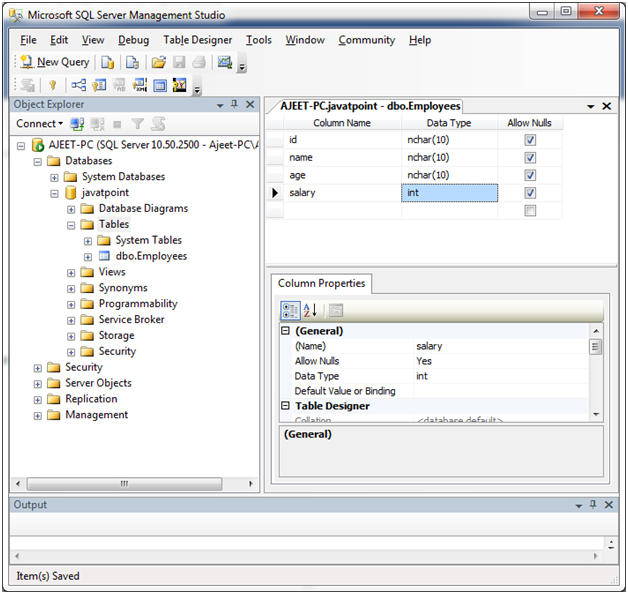Click the Print icon in toolbar

199,62
